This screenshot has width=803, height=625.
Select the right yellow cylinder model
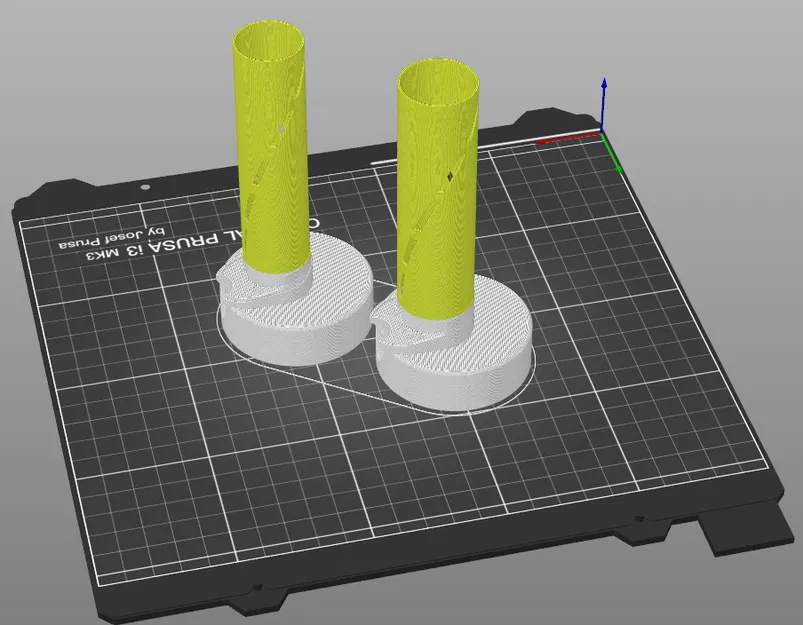click(x=438, y=195)
